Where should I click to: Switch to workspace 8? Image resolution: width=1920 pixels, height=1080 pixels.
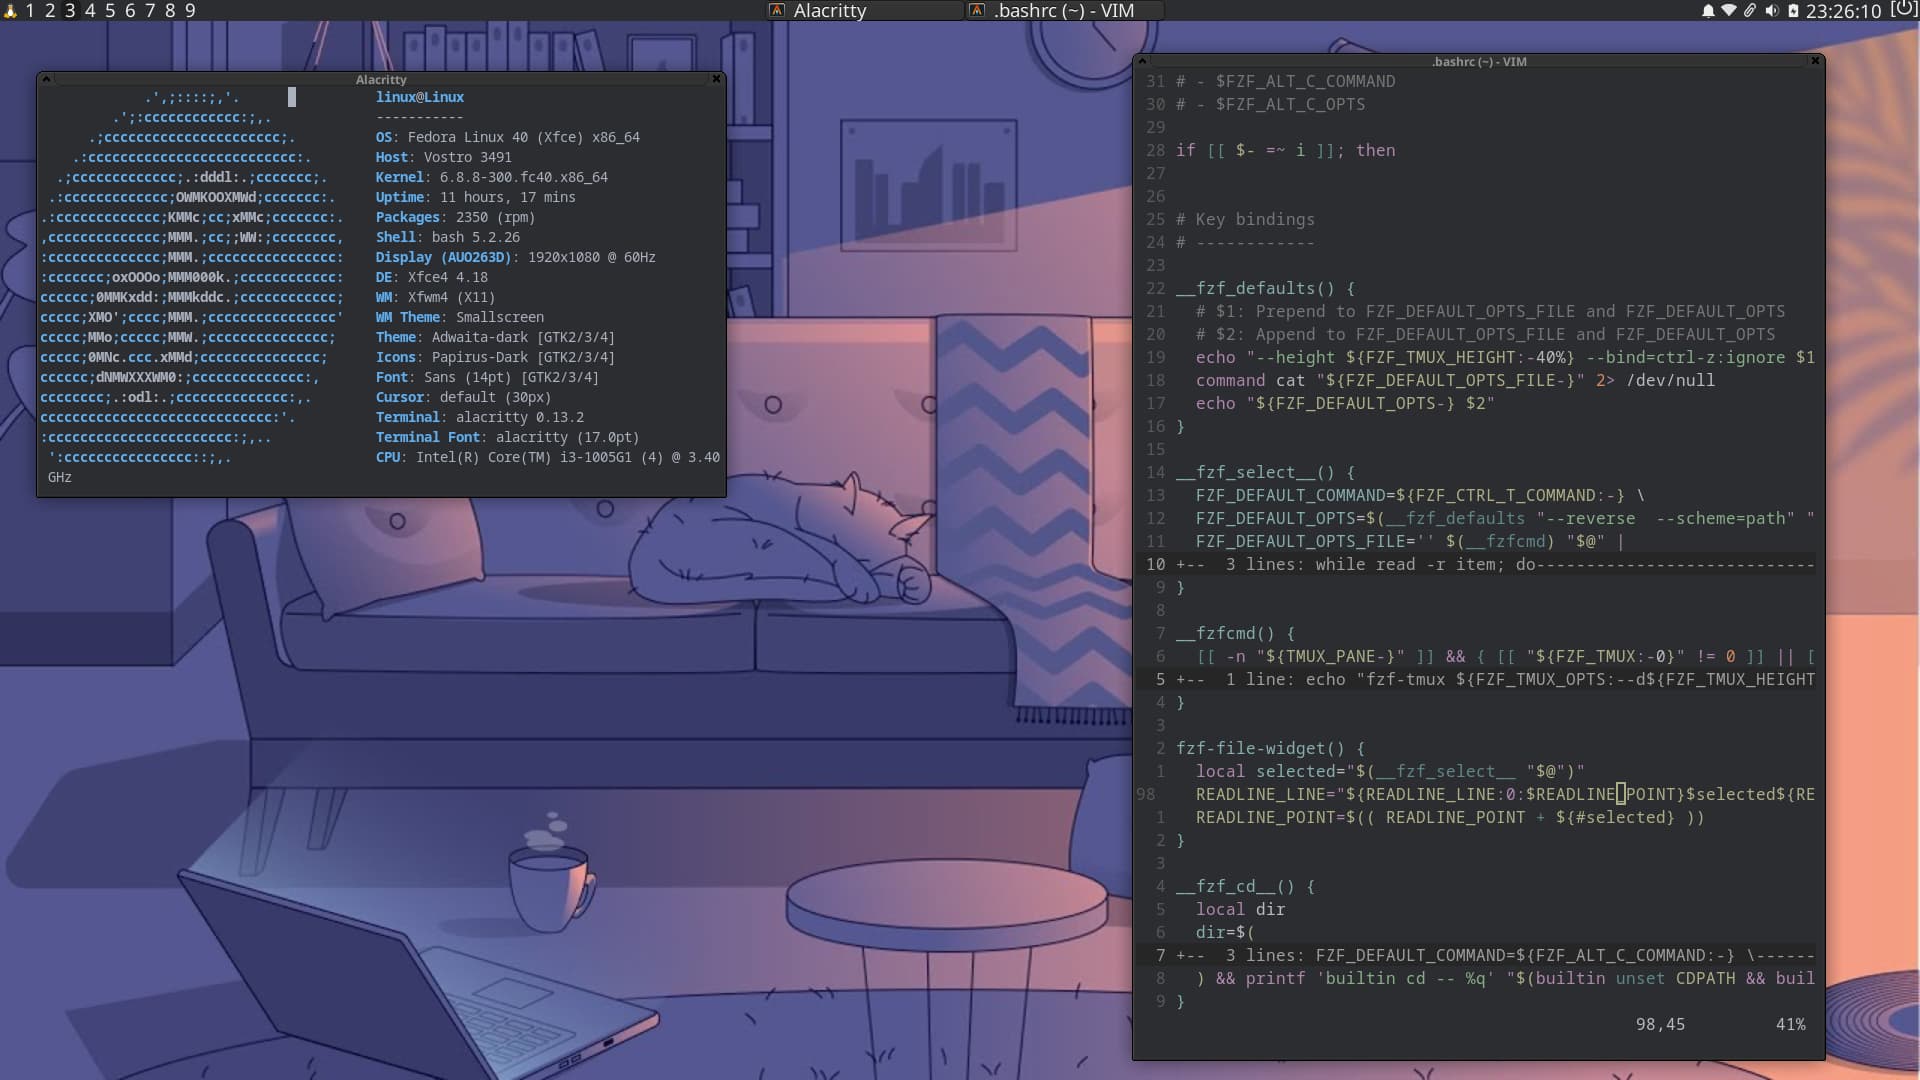click(170, 11)
